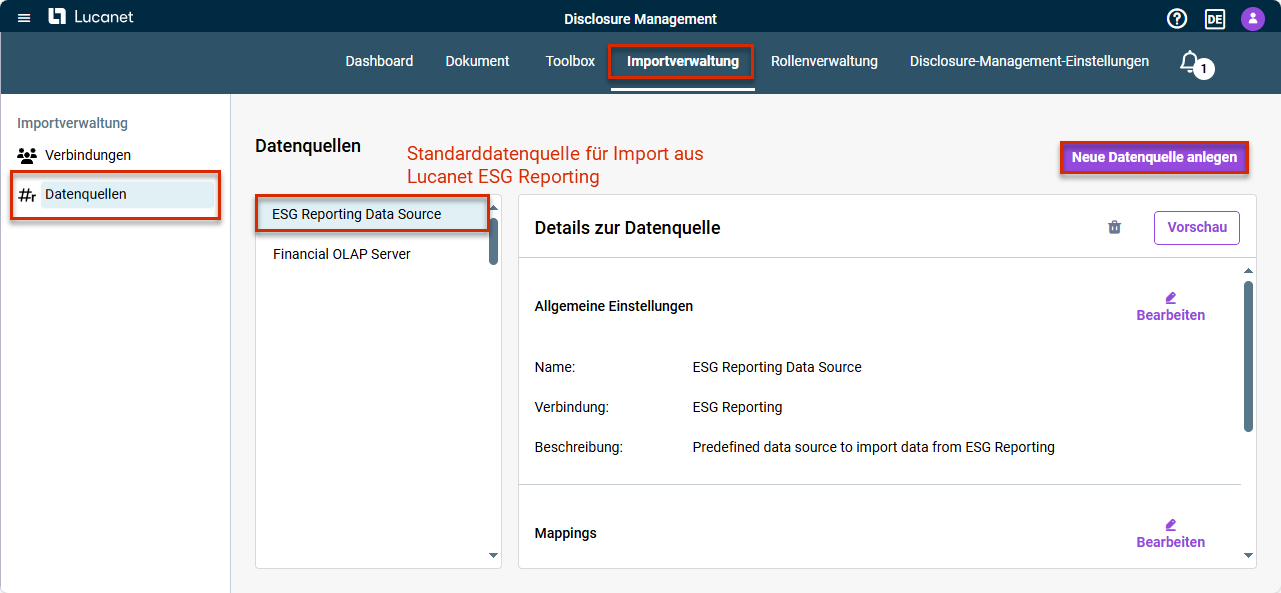Click the Vorschau button
Image resolution: width=1281 pixels, height=593 pixels.
pos(1197,227)
